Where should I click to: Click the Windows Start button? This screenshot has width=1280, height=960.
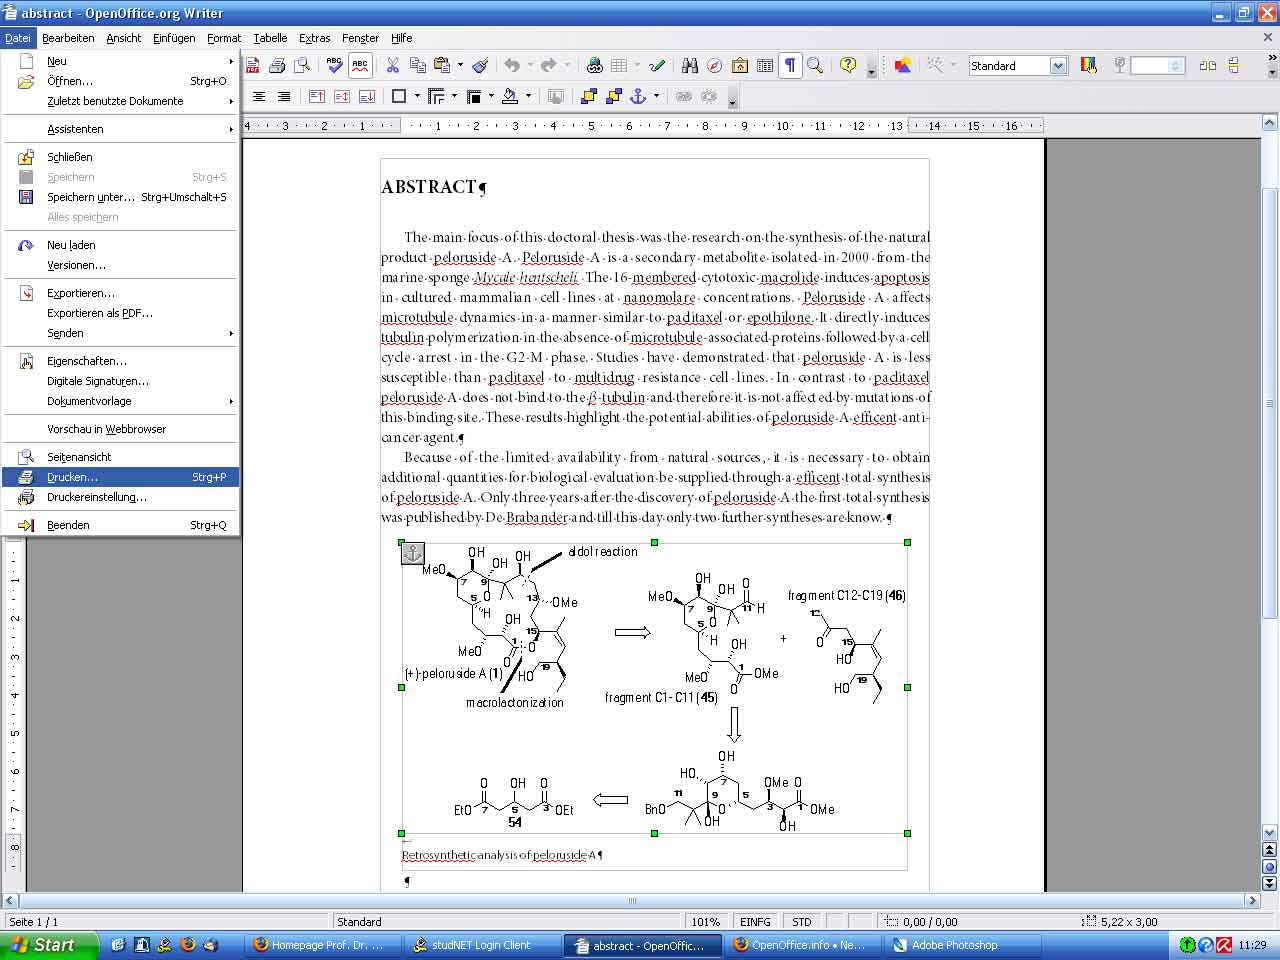pyautogui.click(x=49, y=945)
